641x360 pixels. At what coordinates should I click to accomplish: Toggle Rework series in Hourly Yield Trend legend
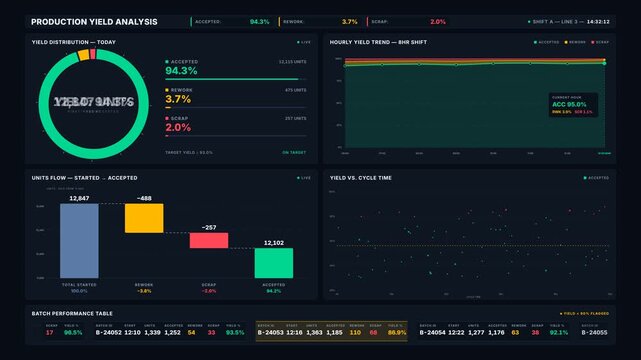(575, 42)
